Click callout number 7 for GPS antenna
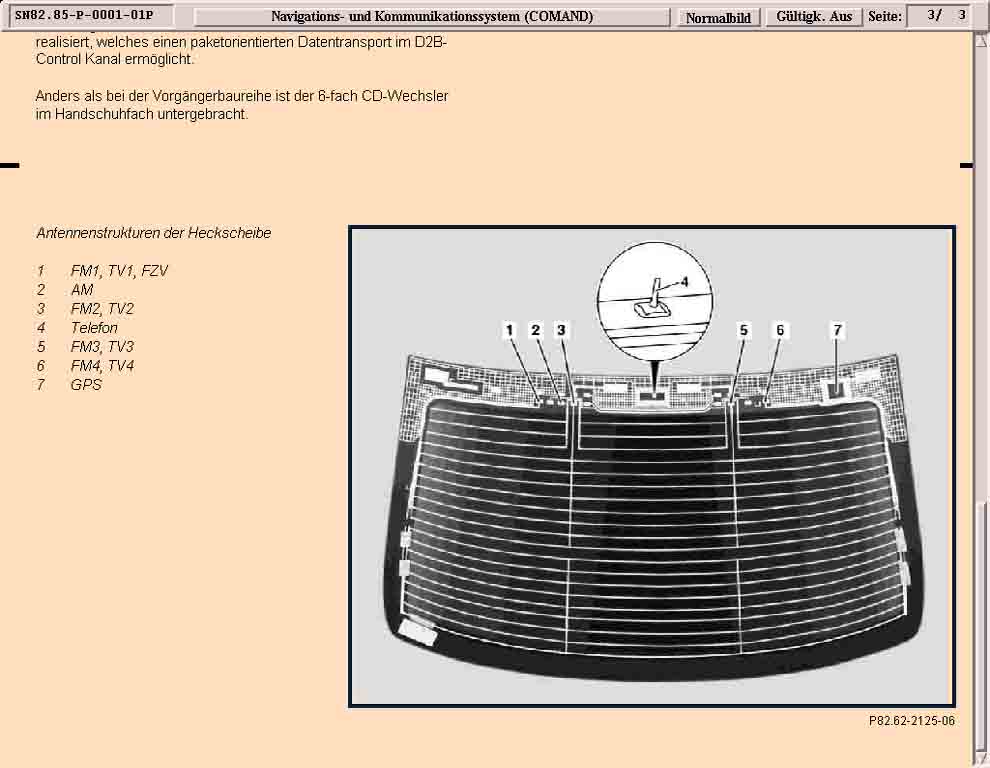 (x=837, y=330)
